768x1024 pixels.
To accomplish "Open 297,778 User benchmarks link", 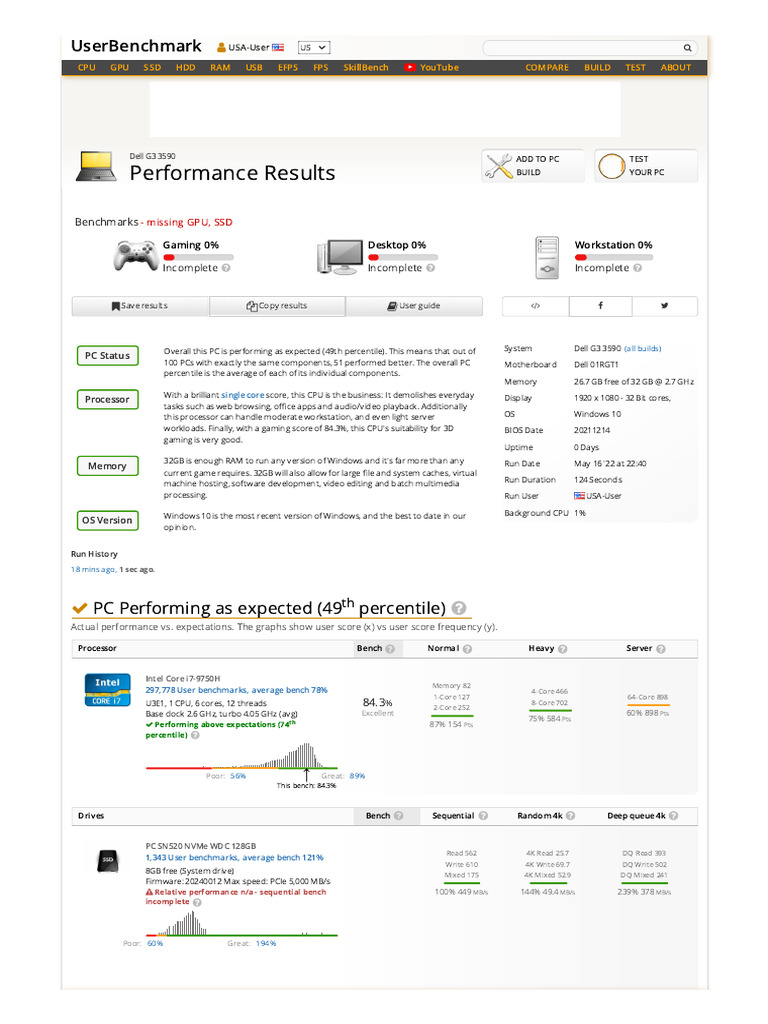I will click(236, 690).
